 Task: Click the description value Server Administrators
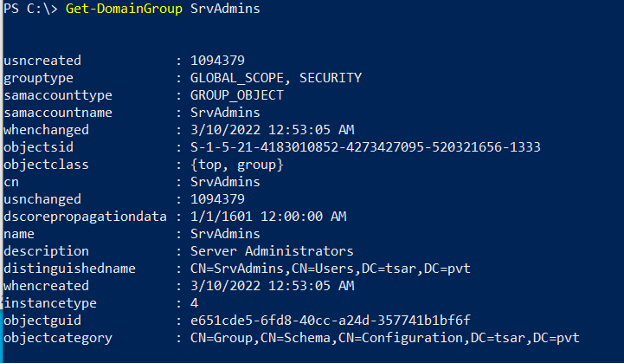[272, 251]
